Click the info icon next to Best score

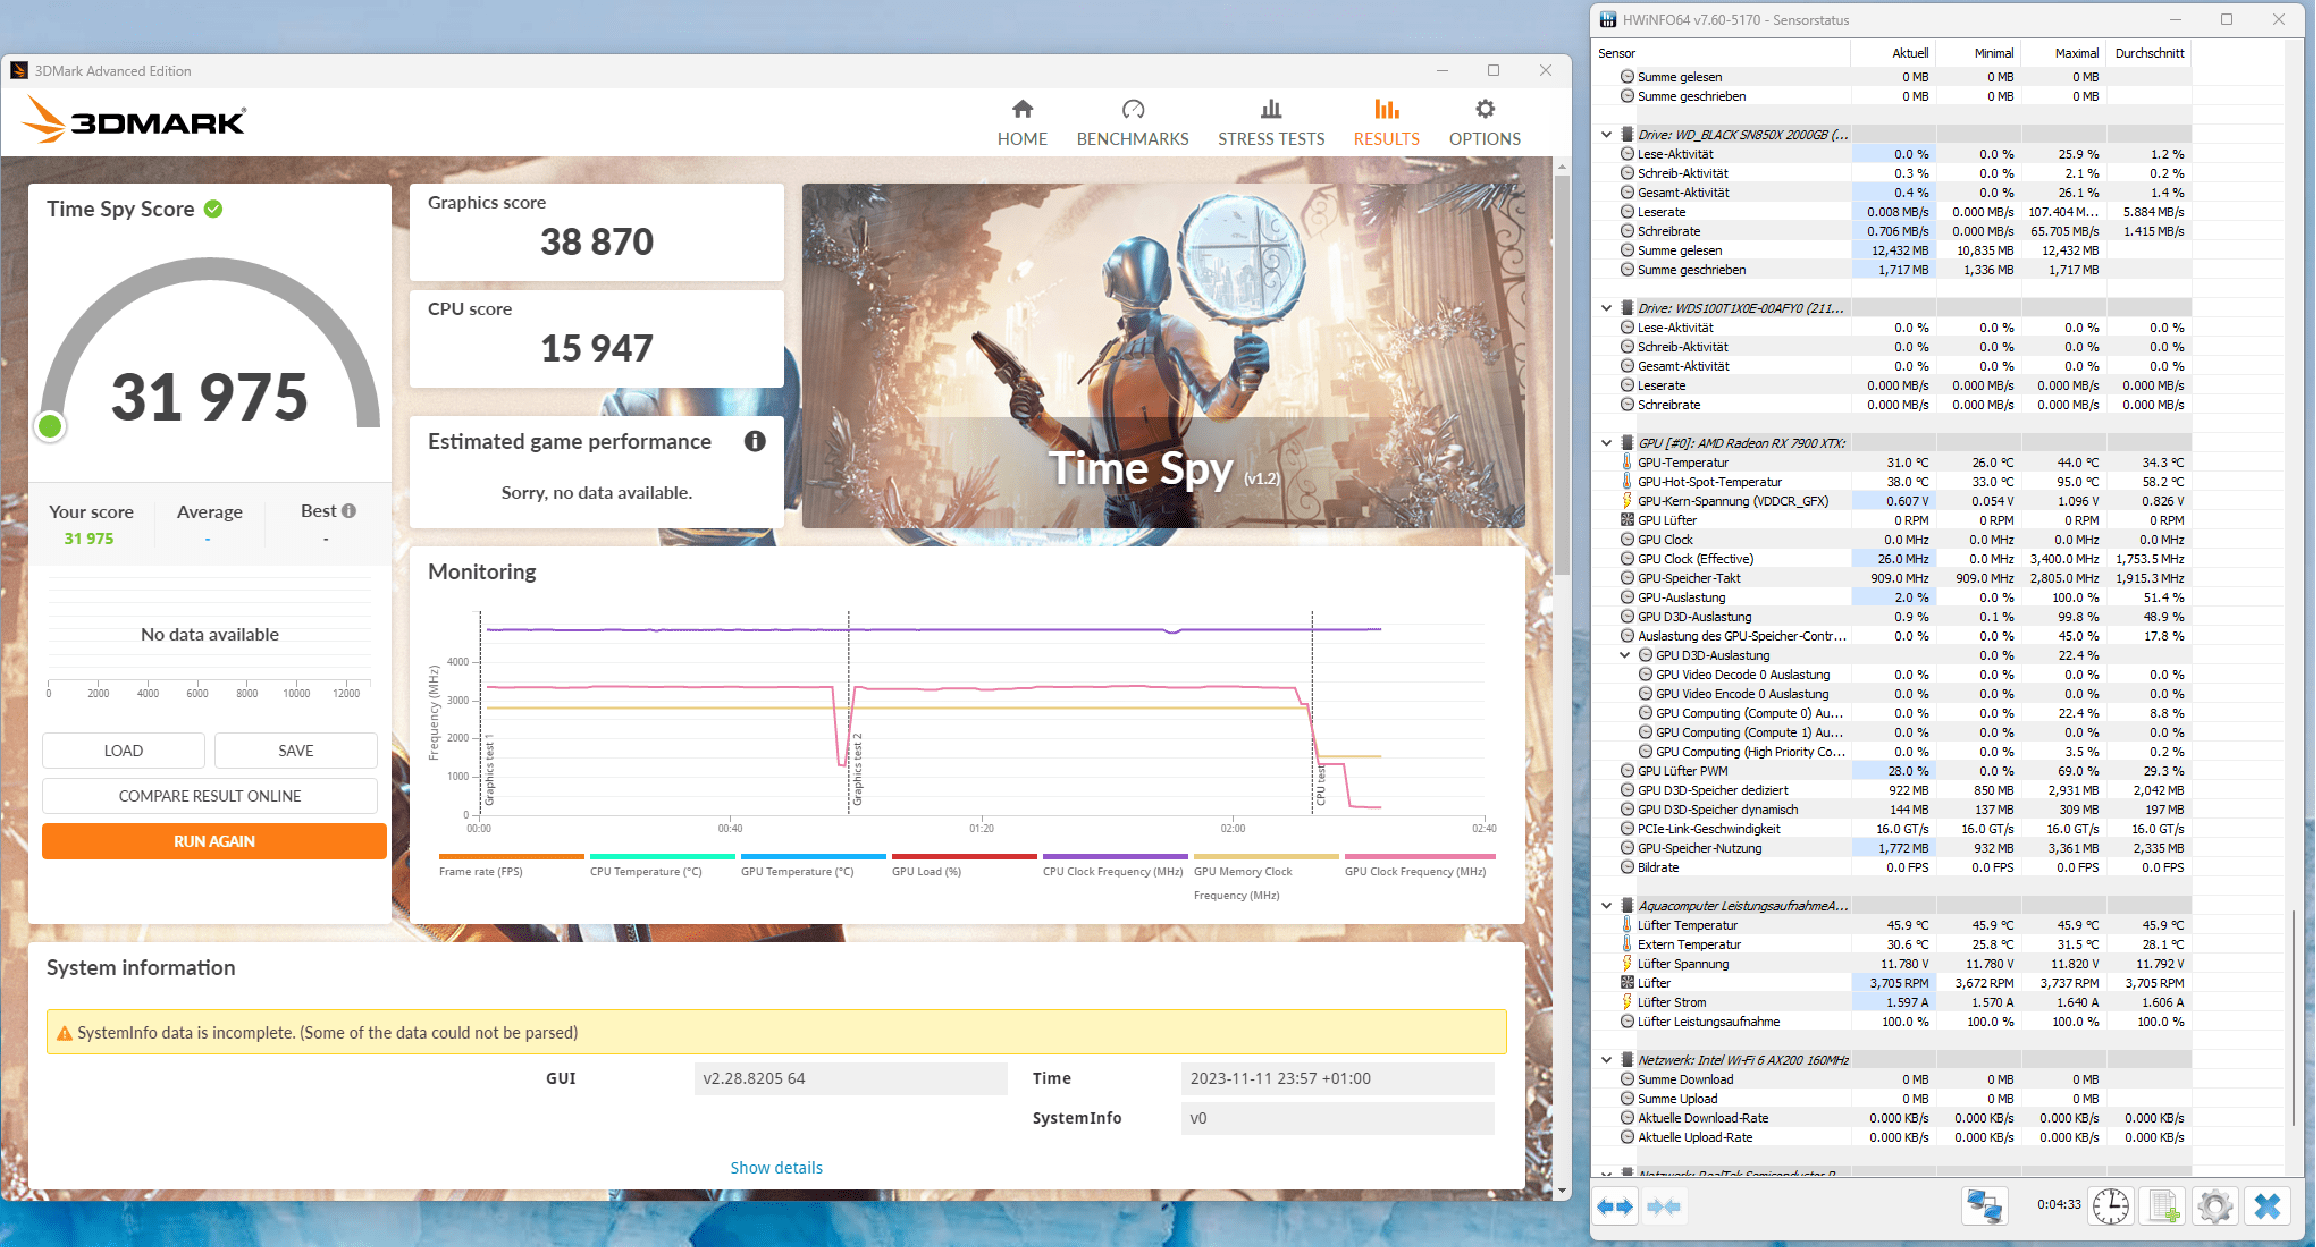click(349, 511)
